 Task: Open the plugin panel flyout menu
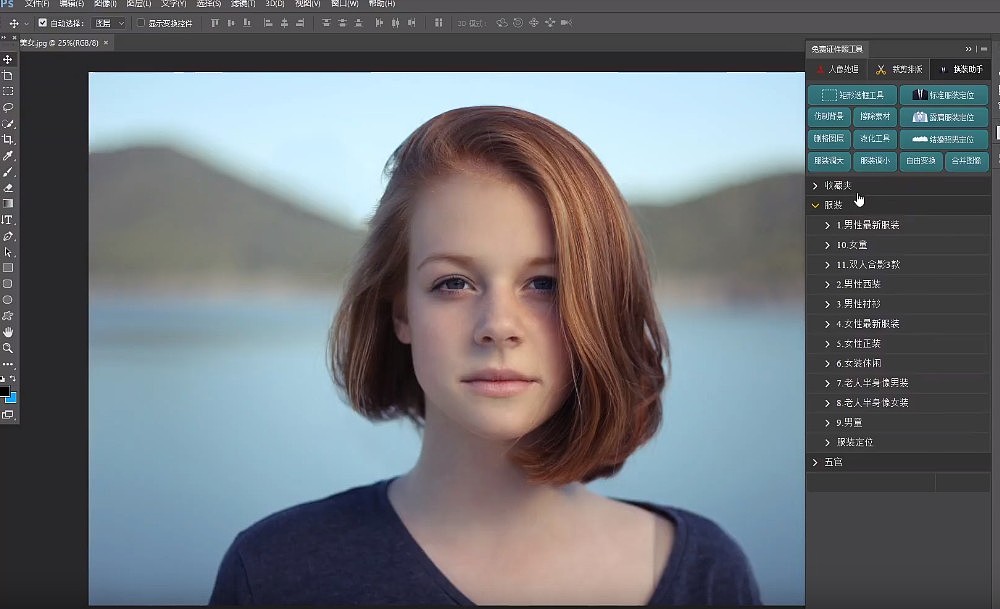(984, 49)
